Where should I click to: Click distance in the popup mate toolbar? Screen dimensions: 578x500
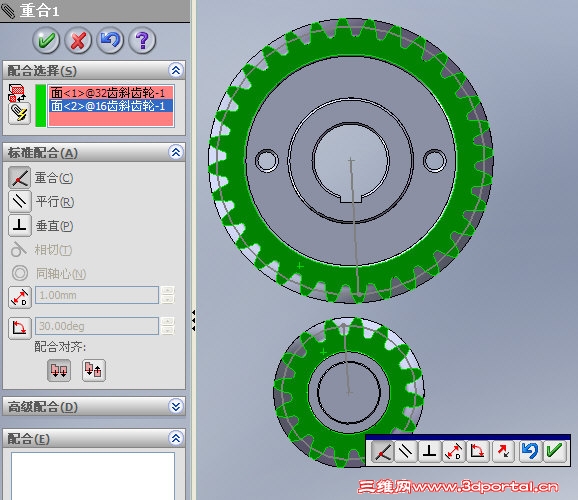click(x=453, y=451)
